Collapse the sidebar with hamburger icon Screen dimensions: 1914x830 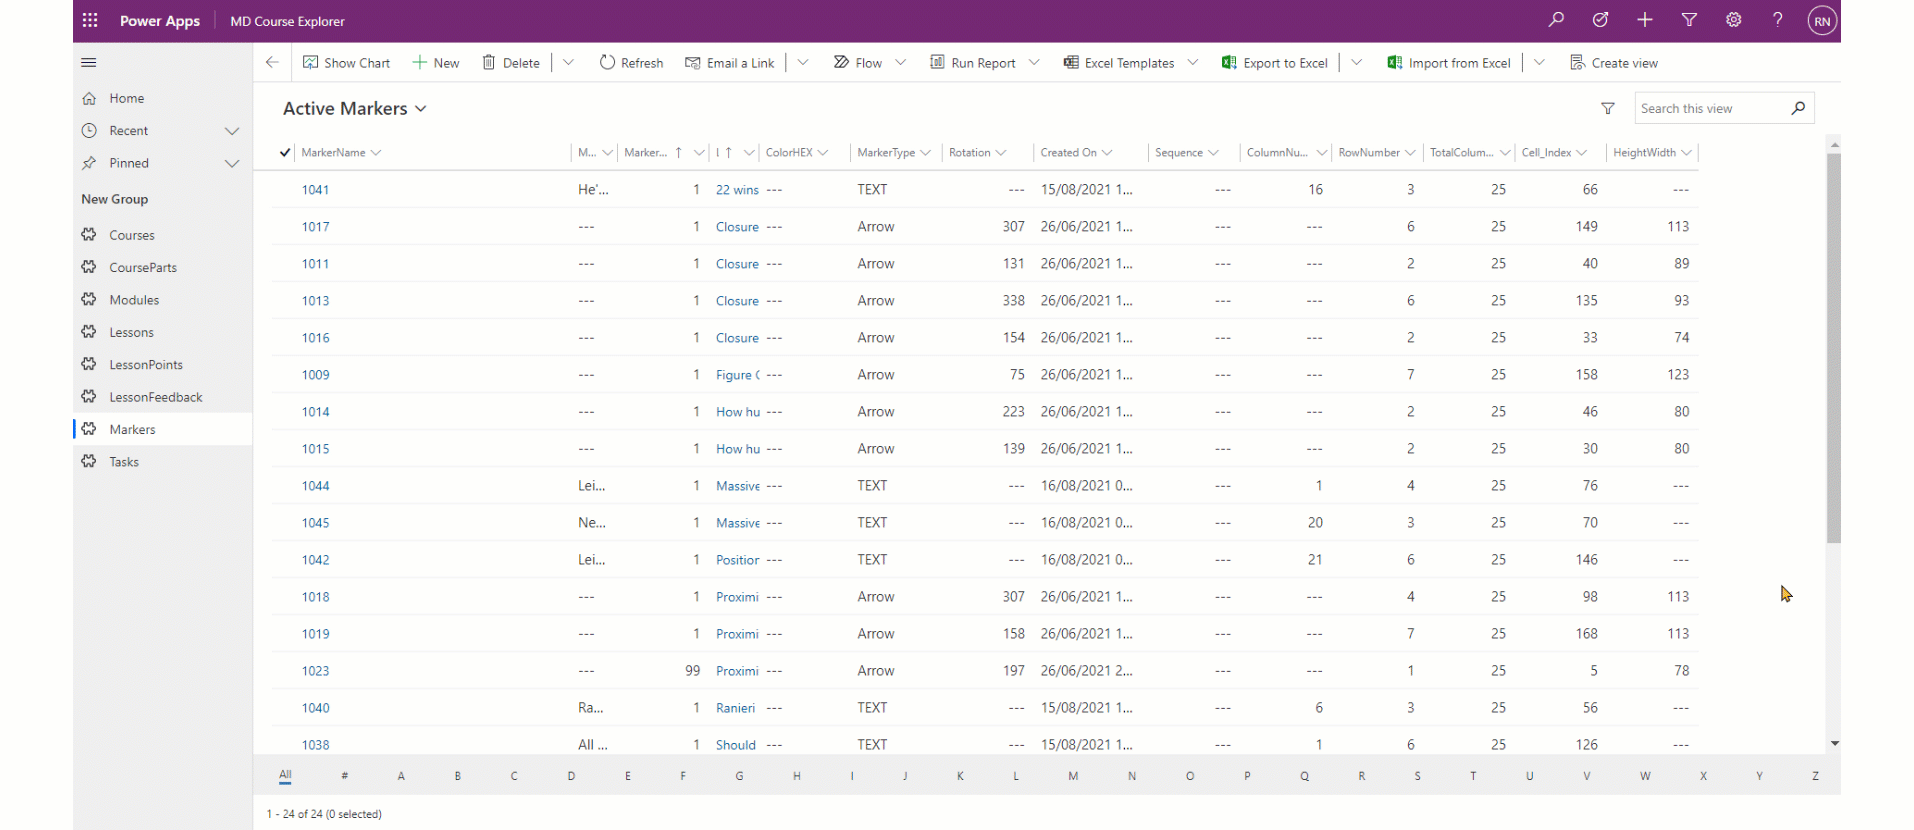click(89, 62)
